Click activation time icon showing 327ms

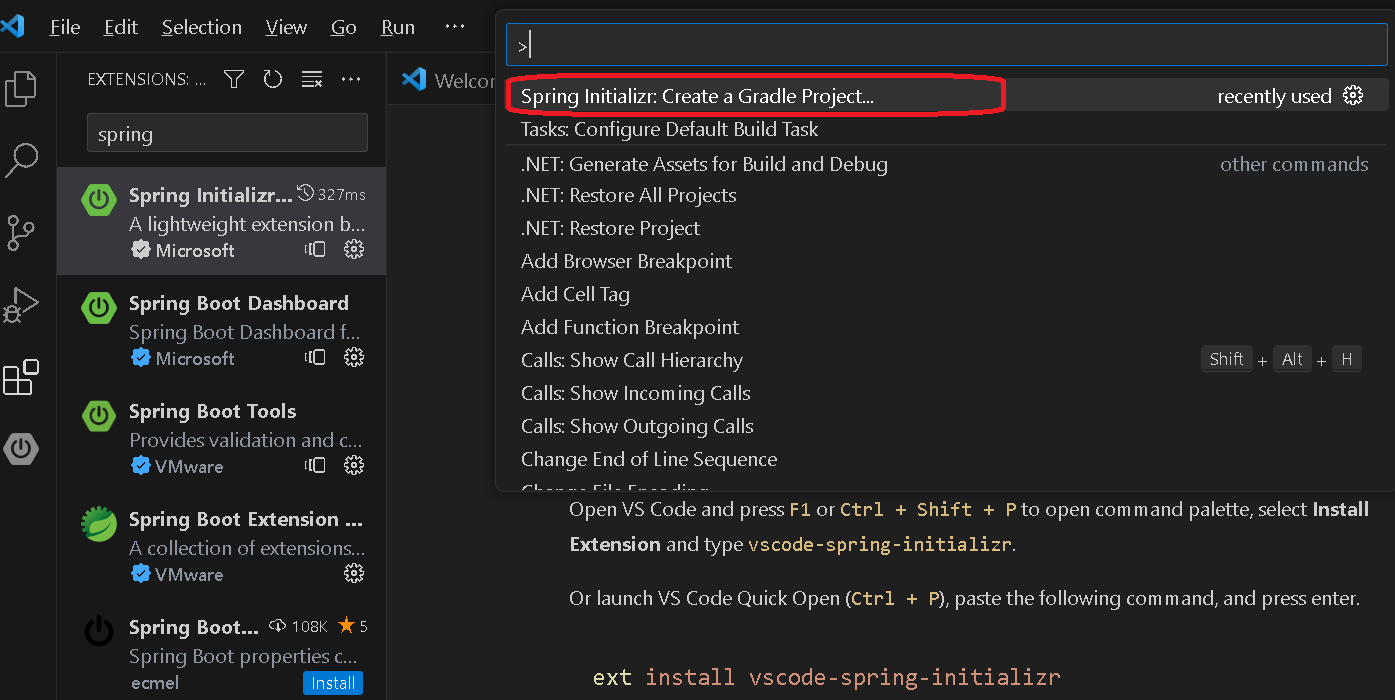(x=306, y=194)
